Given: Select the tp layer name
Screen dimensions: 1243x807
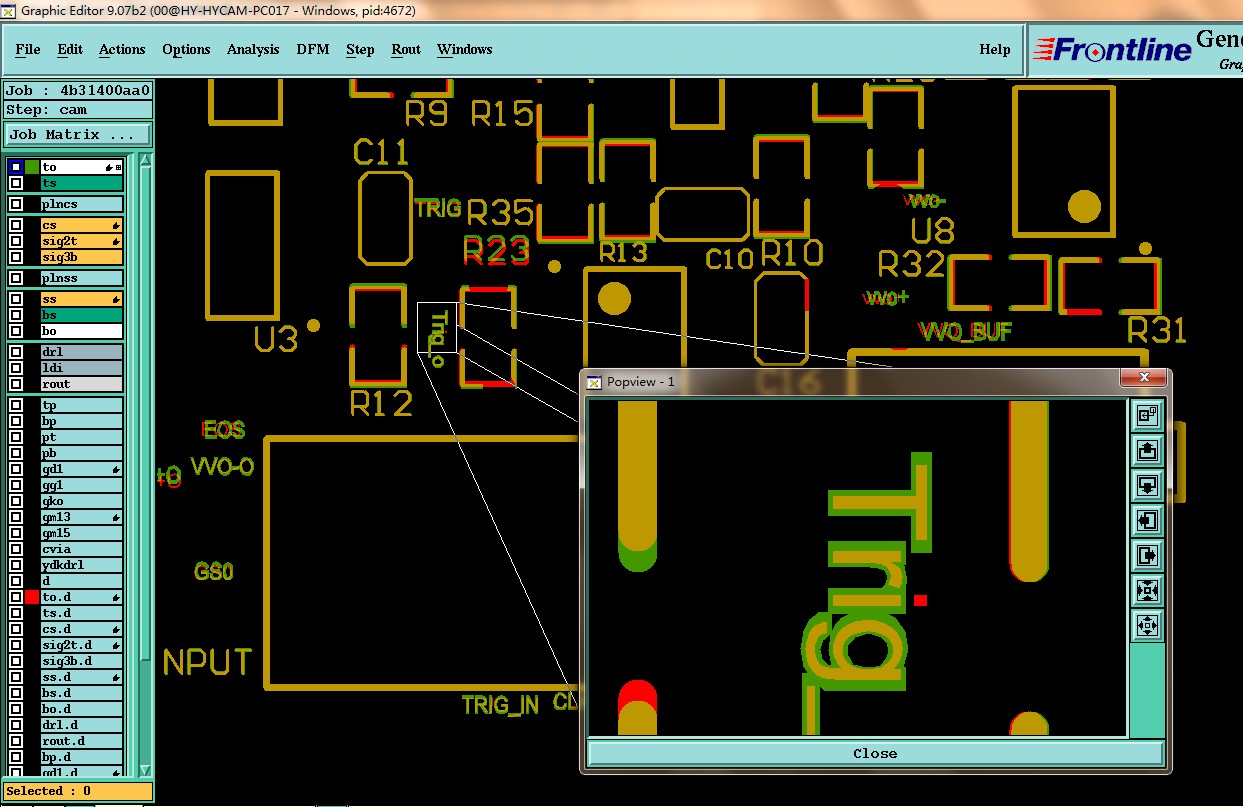Looking at the screenshot, I should coord(82,405).
